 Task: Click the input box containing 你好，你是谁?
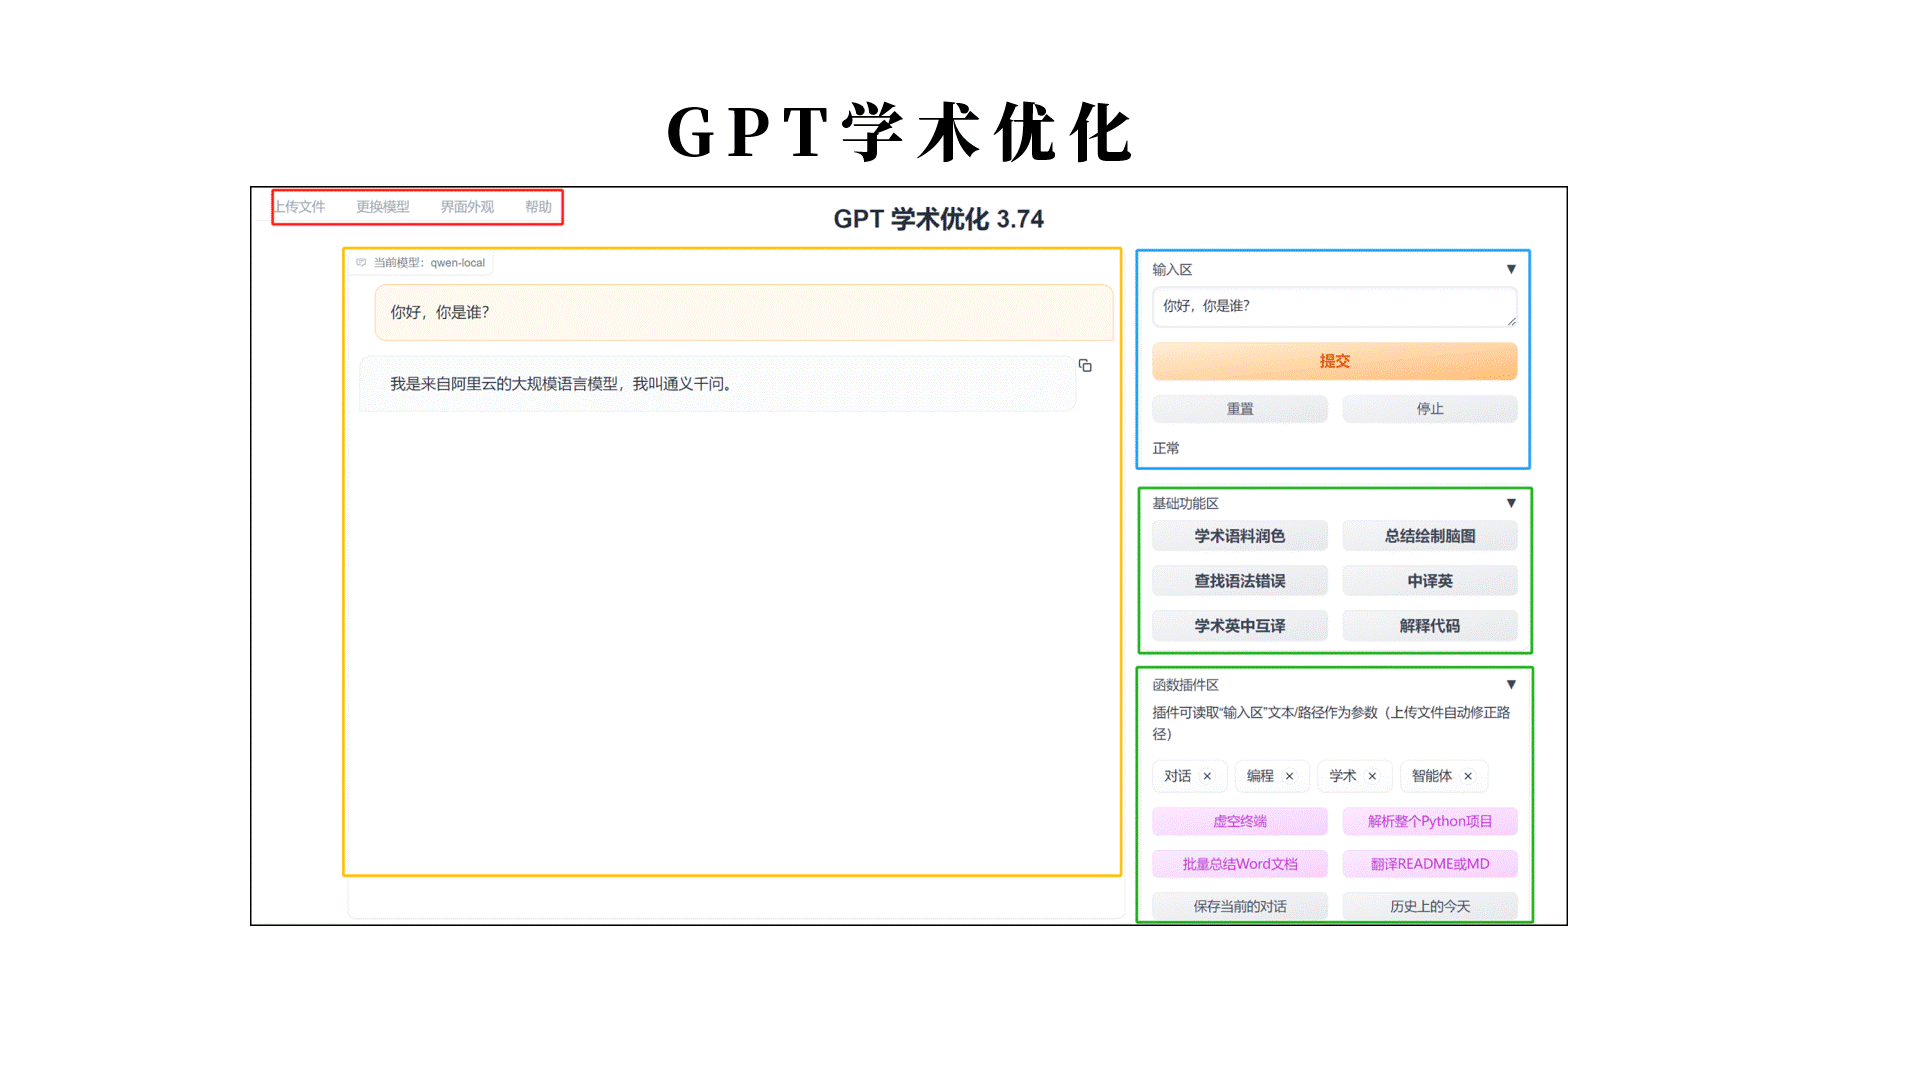click(1334, 306)
